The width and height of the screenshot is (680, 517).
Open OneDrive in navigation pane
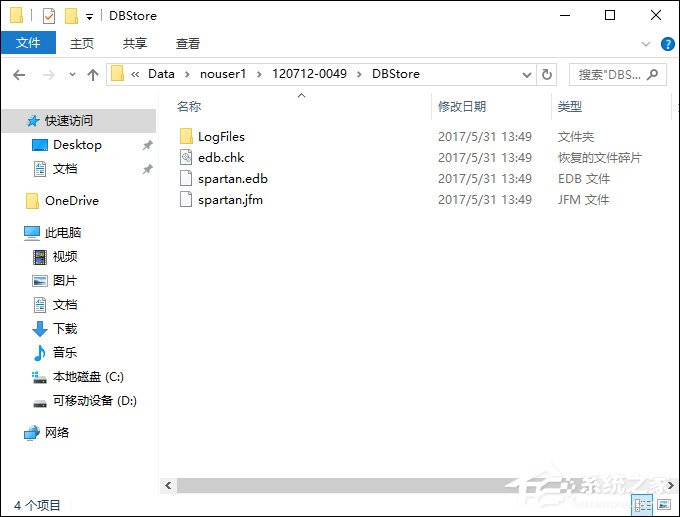point(72,201)
